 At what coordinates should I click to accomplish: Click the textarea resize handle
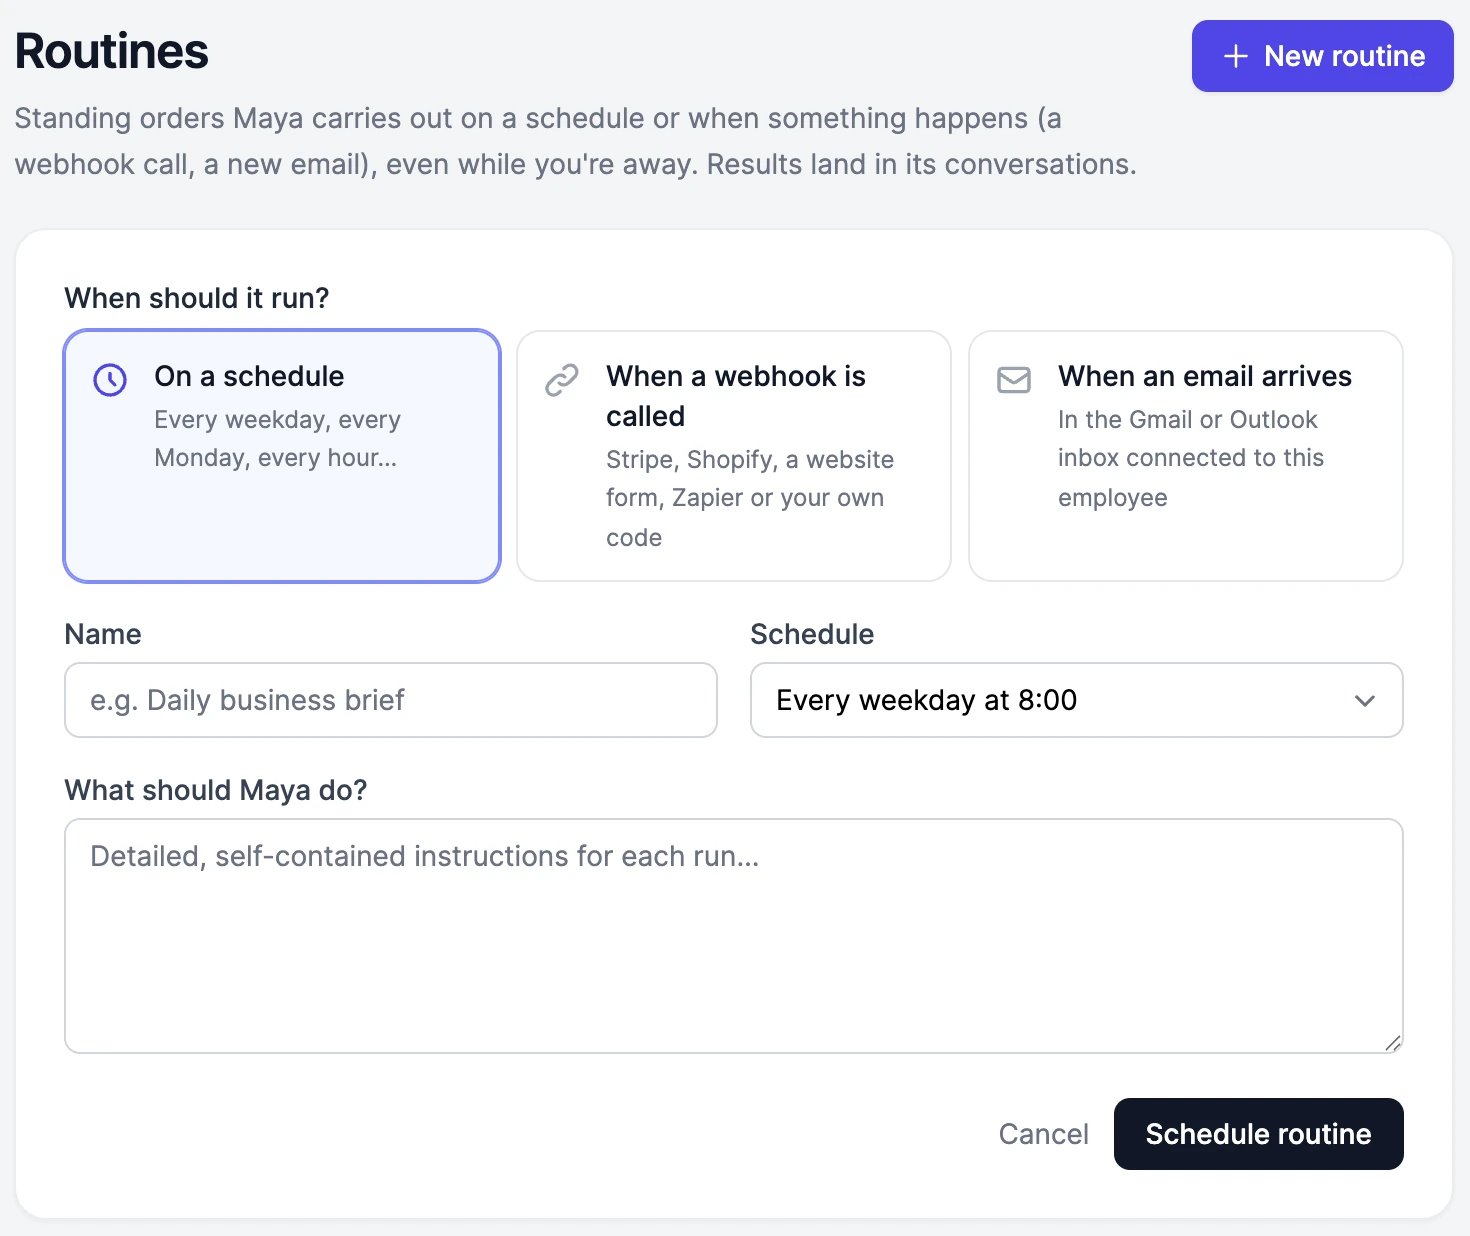(x=1393, y=1043)
